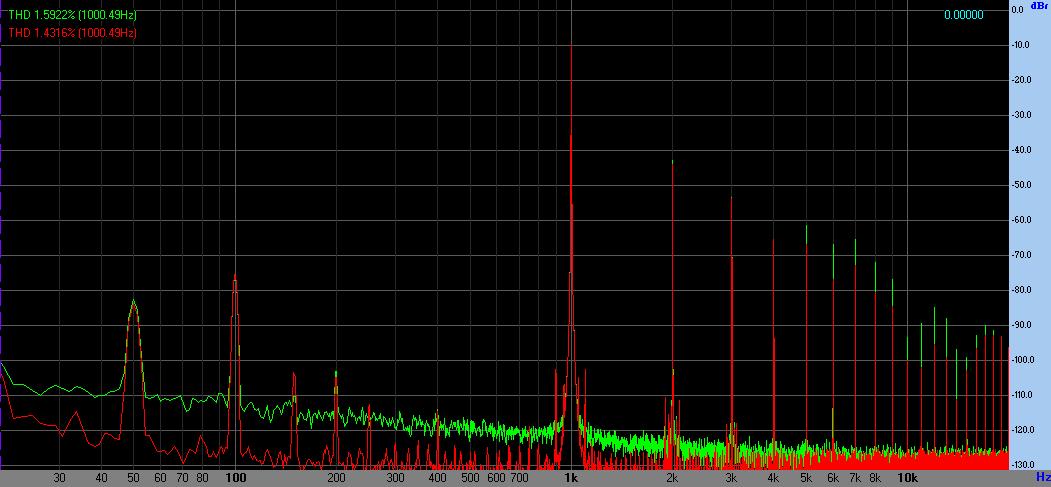Click the 50 frequency axis label

pos(134,478)
